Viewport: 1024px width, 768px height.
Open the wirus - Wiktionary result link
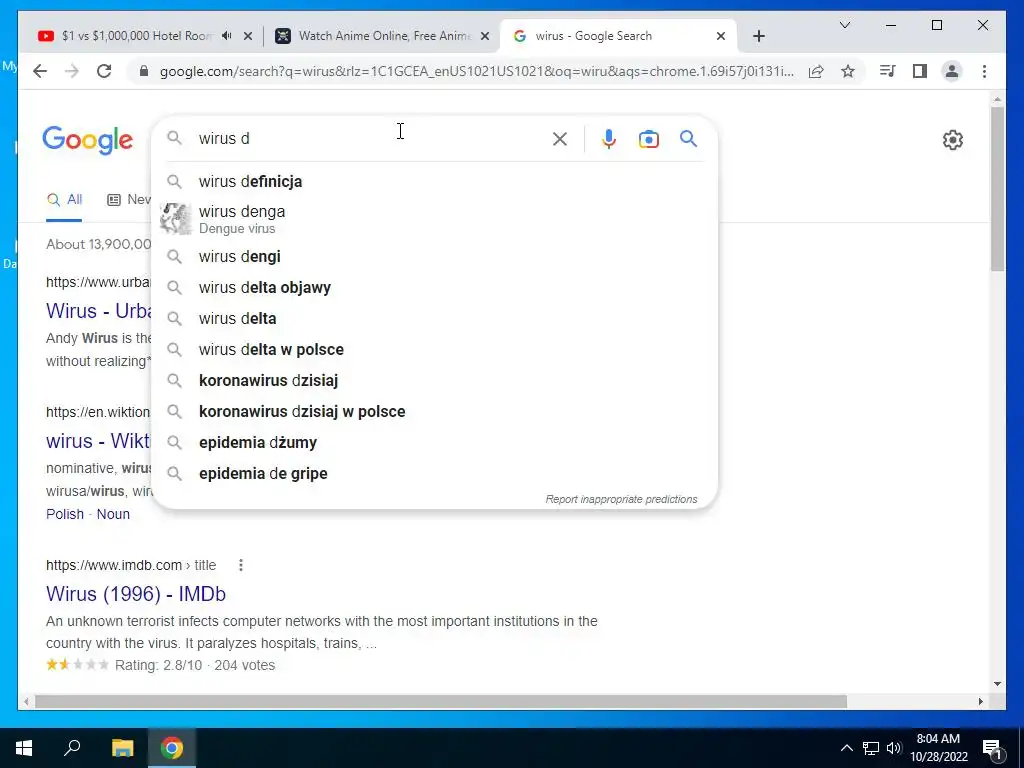(98, 441)
